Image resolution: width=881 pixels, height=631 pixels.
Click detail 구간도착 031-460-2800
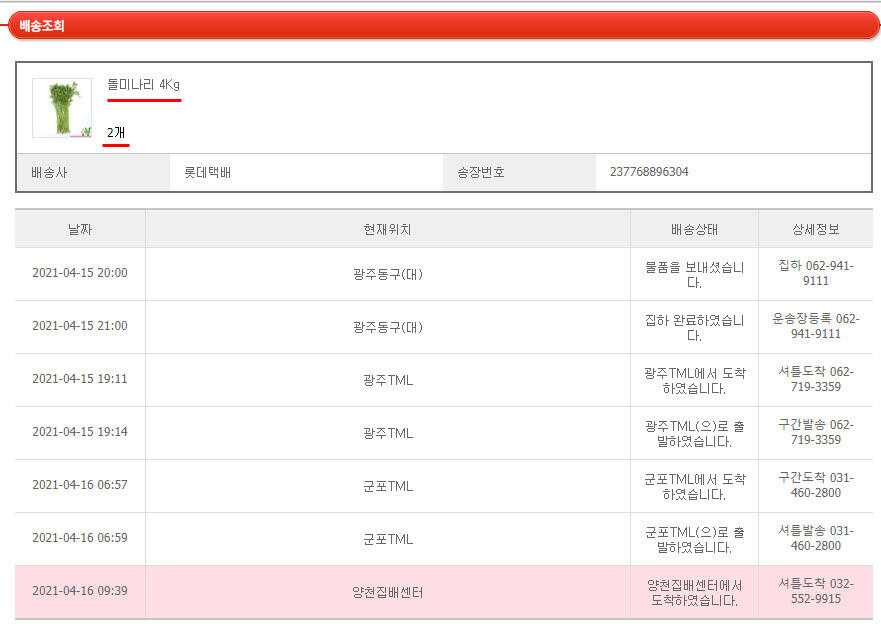816,485
